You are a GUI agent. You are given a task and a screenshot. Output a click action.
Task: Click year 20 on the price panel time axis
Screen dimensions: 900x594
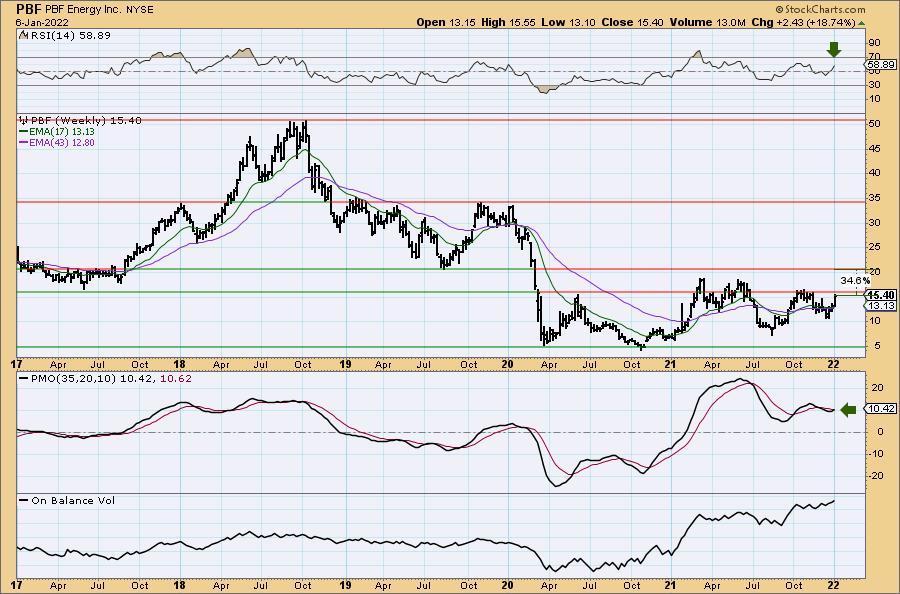click(507, 364)
